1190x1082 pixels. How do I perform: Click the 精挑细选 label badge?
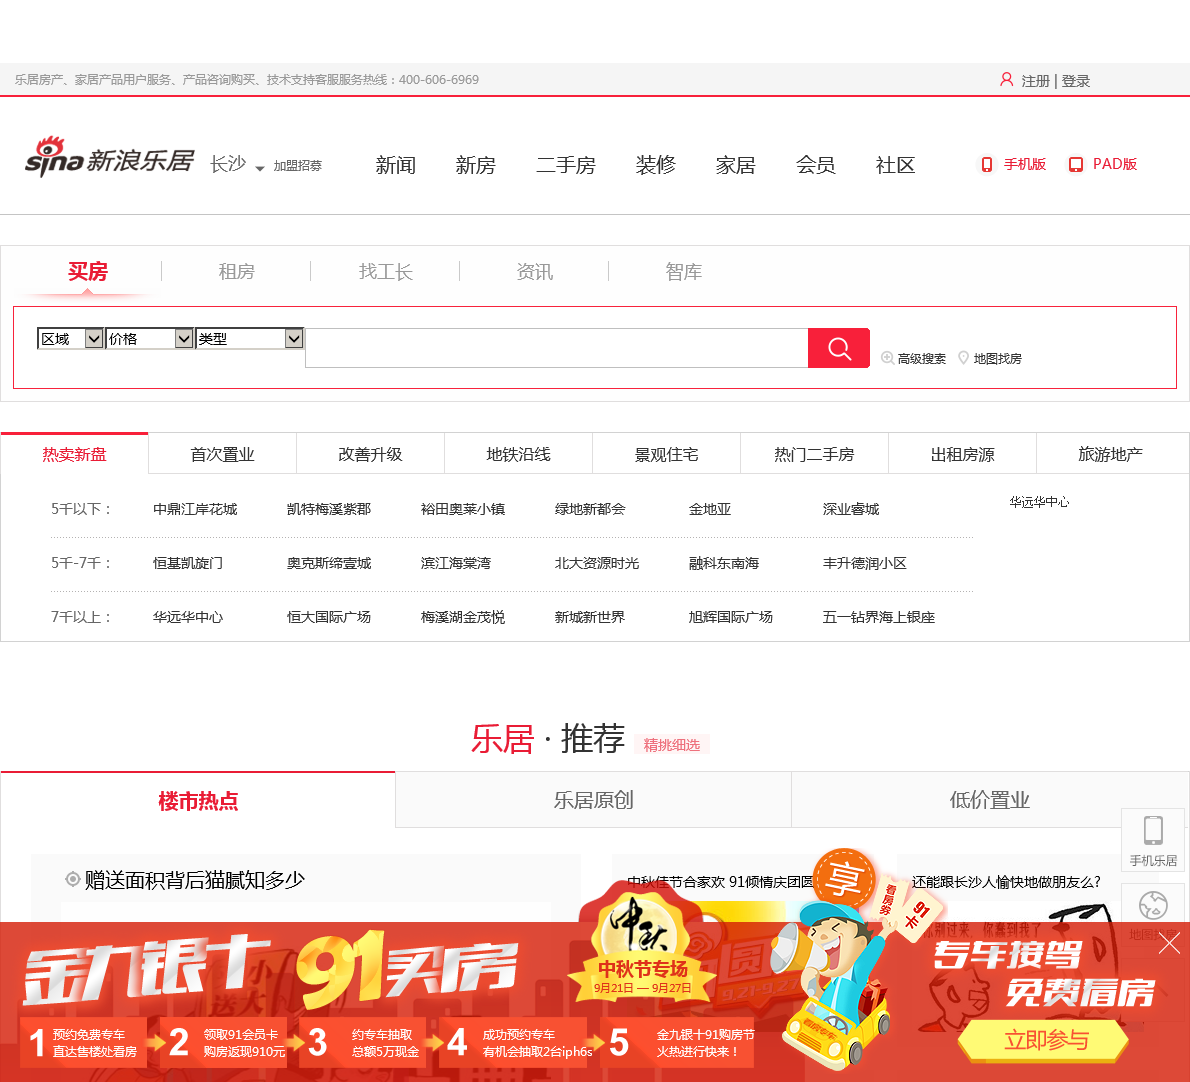[x=672, y=745]
